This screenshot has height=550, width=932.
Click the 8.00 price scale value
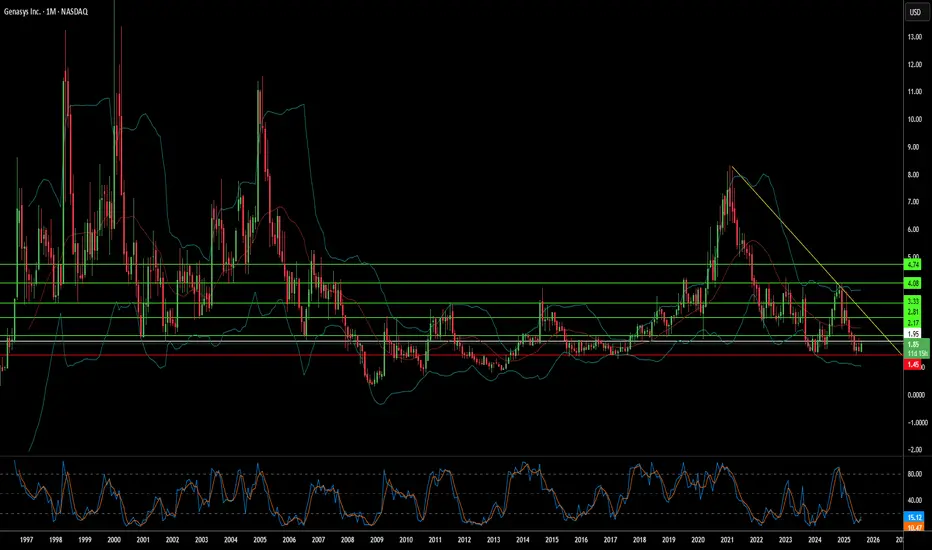point(913,175)
